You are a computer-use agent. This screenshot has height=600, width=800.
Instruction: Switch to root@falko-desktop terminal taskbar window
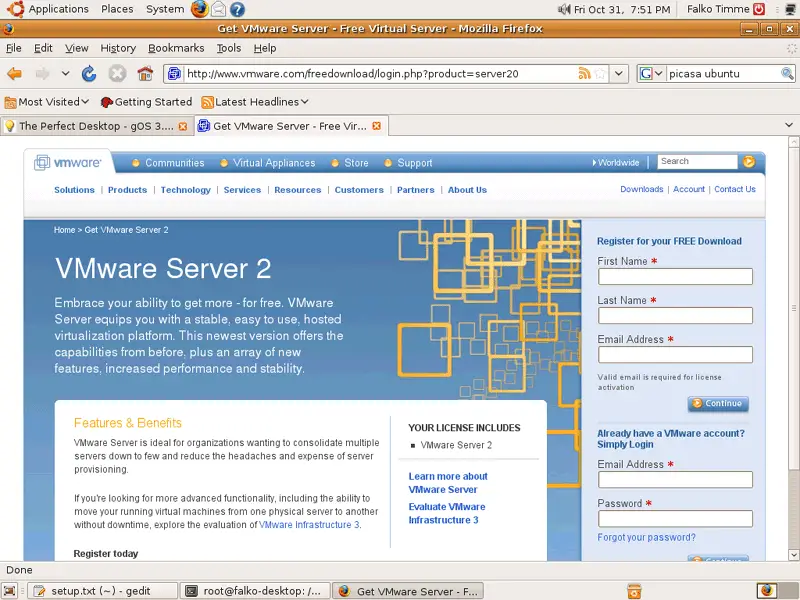click(x=256, y=591)
